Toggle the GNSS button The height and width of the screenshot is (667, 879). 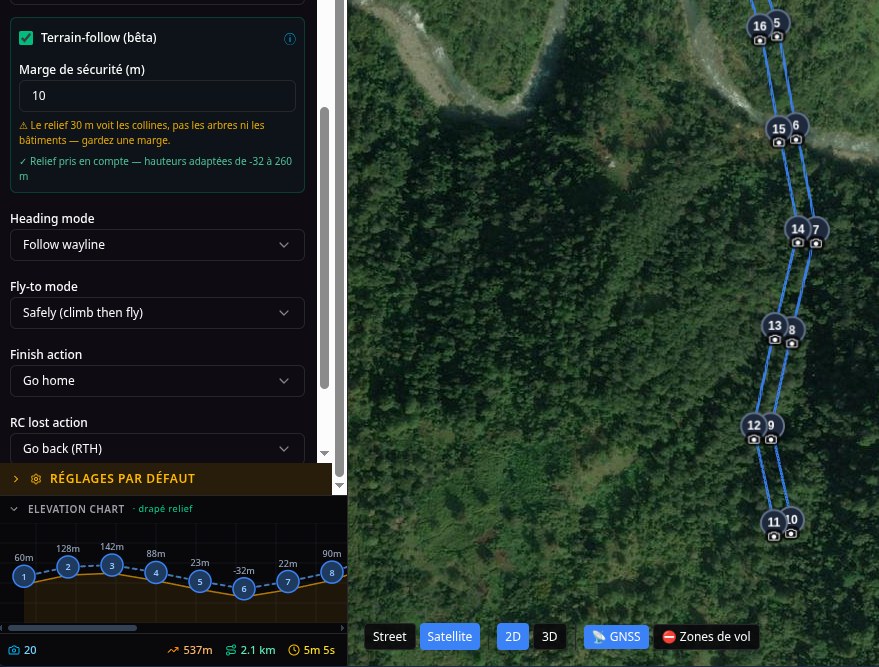616,637
